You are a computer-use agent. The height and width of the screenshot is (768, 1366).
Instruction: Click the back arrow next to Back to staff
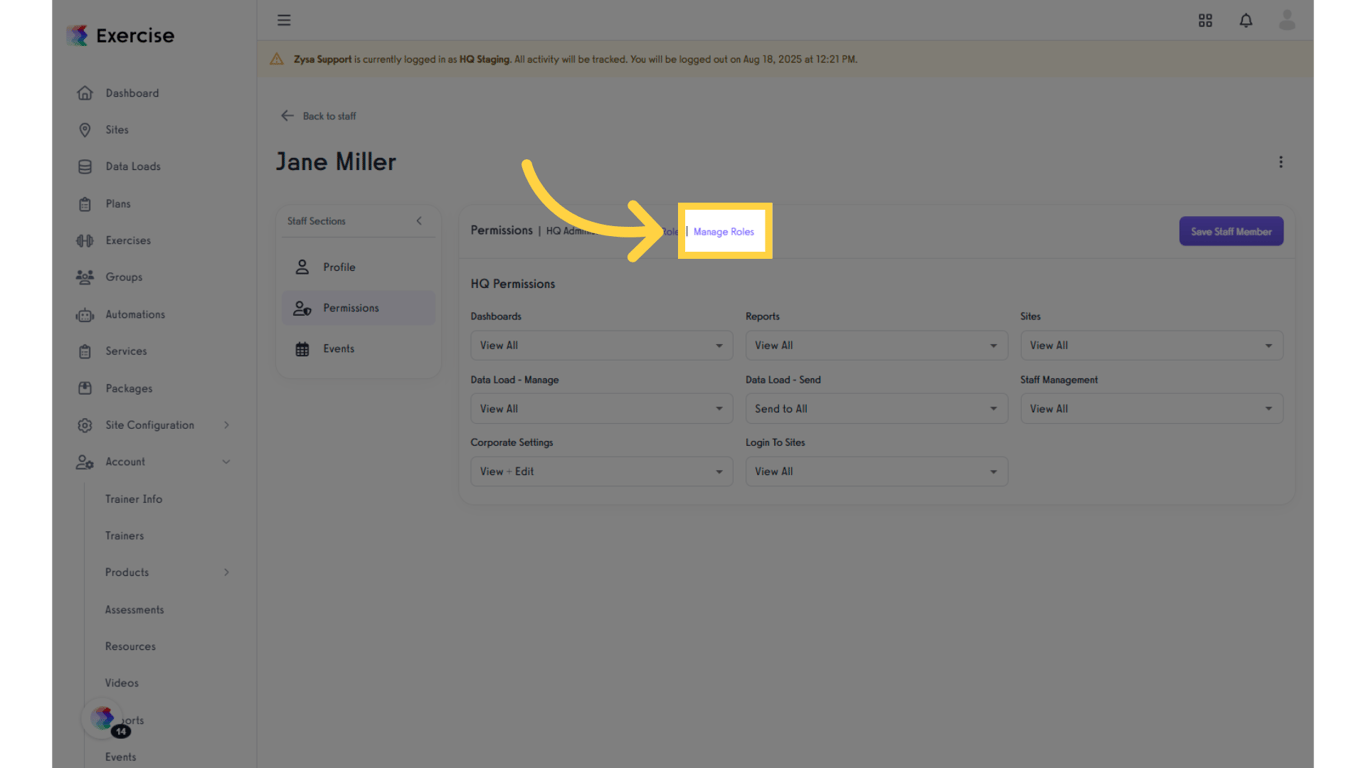[287, 115]
